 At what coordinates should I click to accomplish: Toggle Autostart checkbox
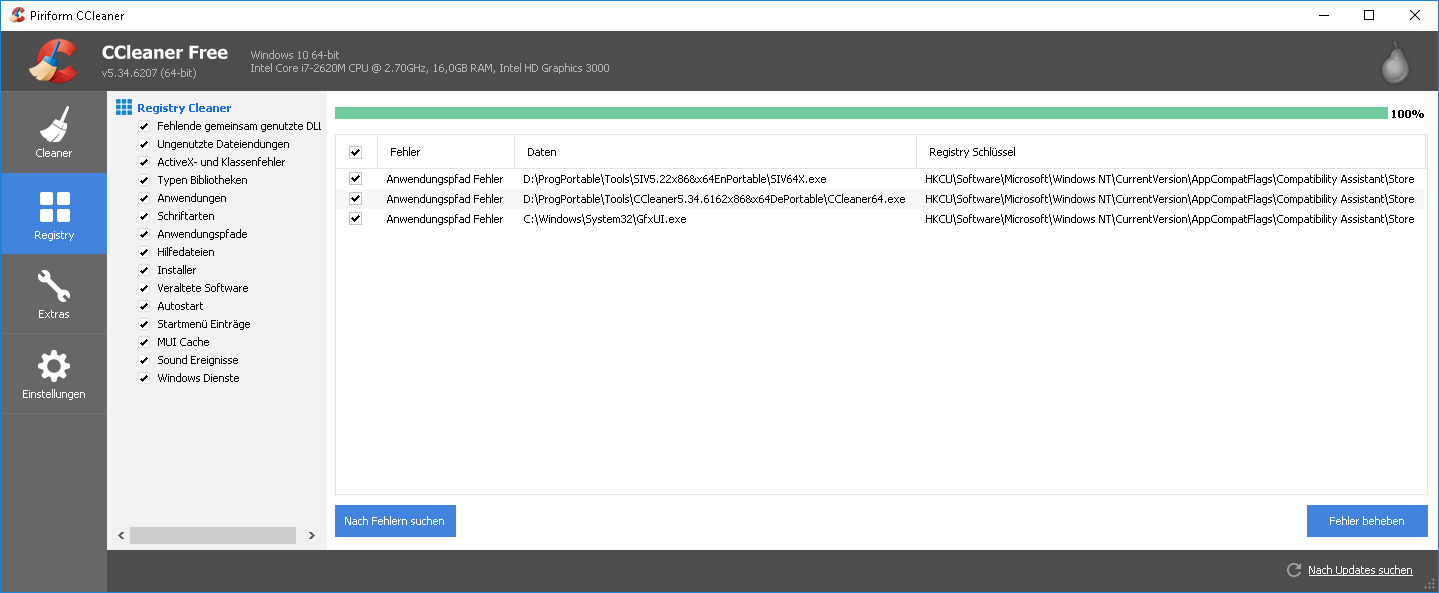(x=144, y=307)
